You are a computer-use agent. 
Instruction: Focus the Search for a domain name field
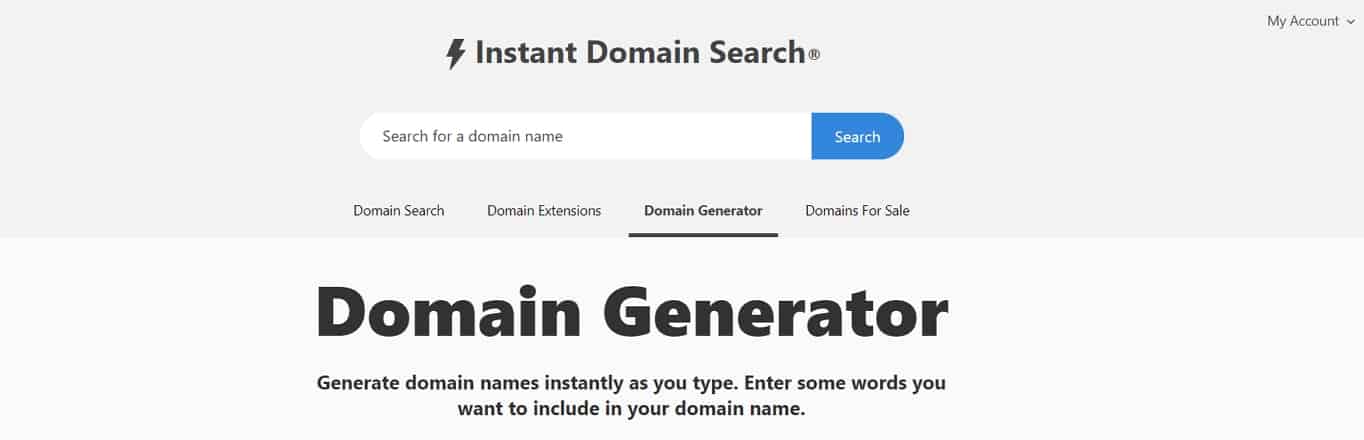coord(585,136)
